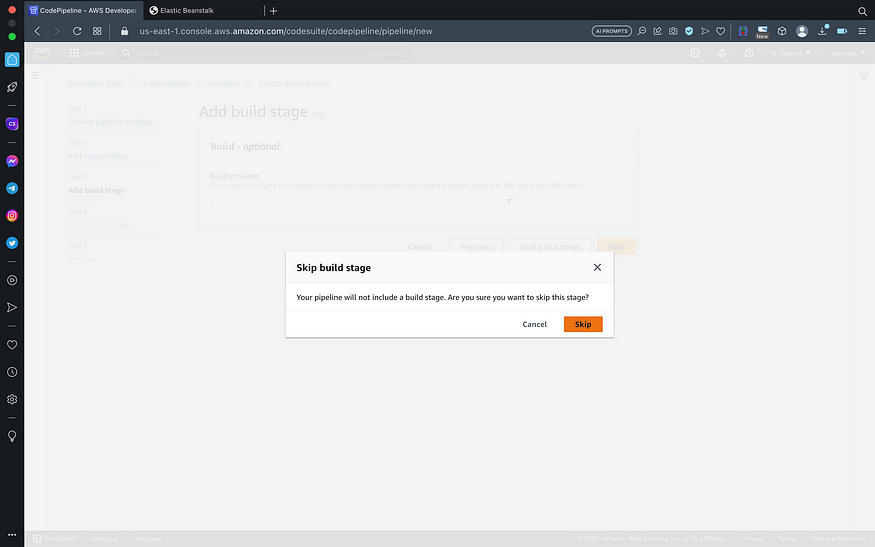The height and width of the screenshot is (547, 875).
Task: Open AWS help question mark icon
Action: (749, 53)
